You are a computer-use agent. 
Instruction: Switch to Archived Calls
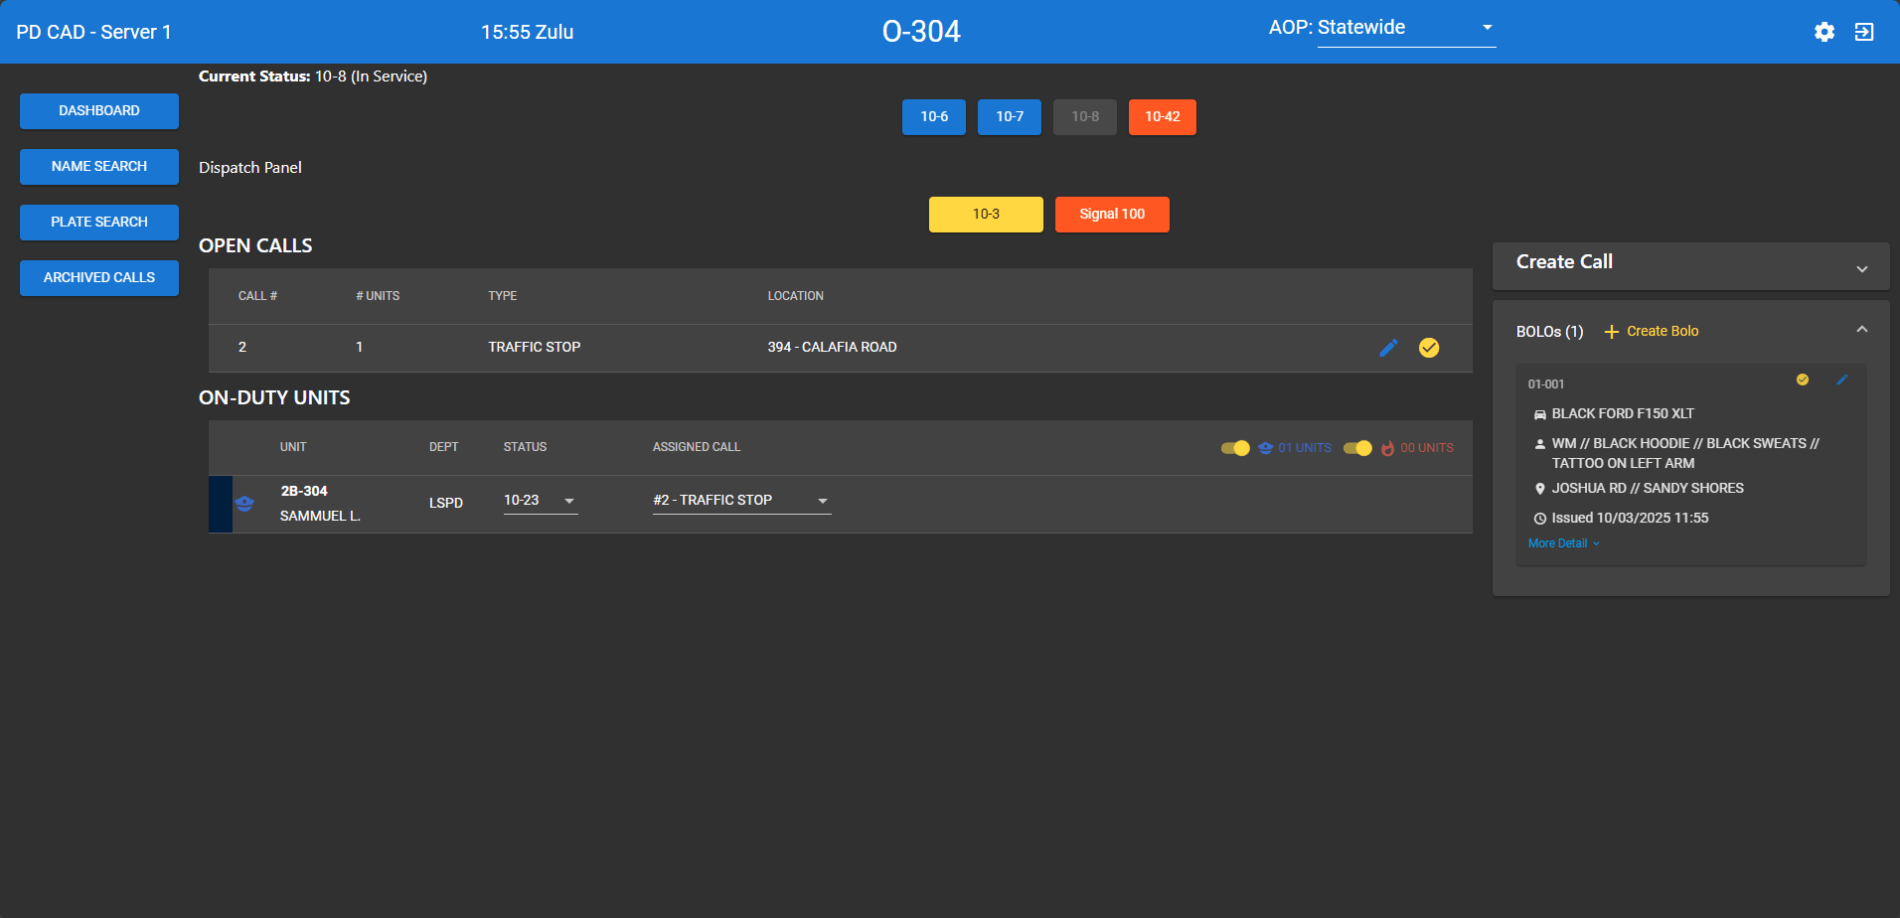(x=99, y=277)
